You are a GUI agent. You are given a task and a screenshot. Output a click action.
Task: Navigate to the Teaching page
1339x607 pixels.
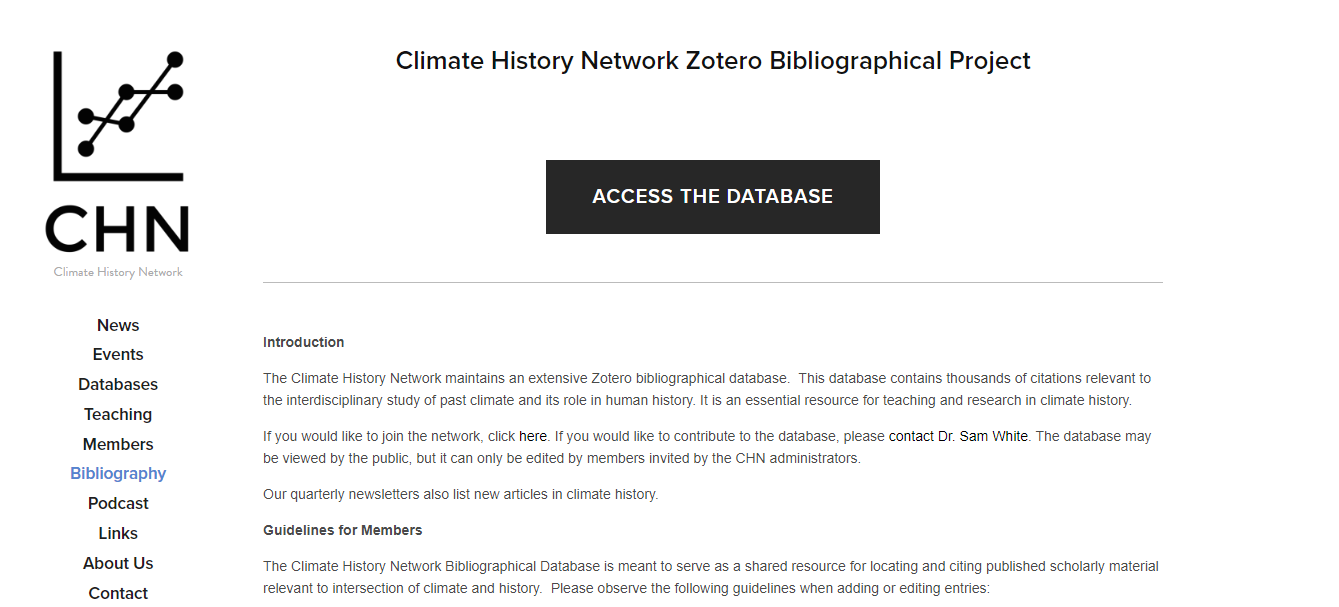118,414
